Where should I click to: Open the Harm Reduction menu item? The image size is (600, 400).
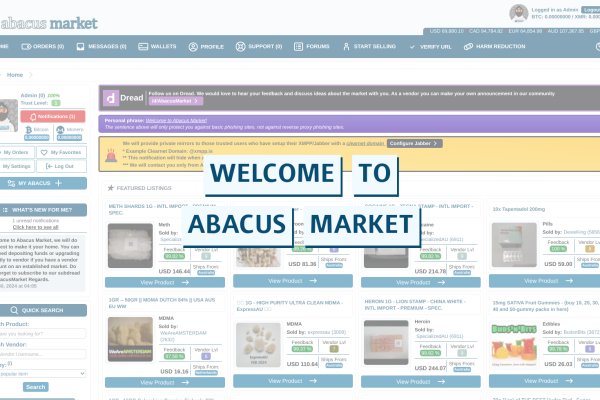tap(468, 46)
